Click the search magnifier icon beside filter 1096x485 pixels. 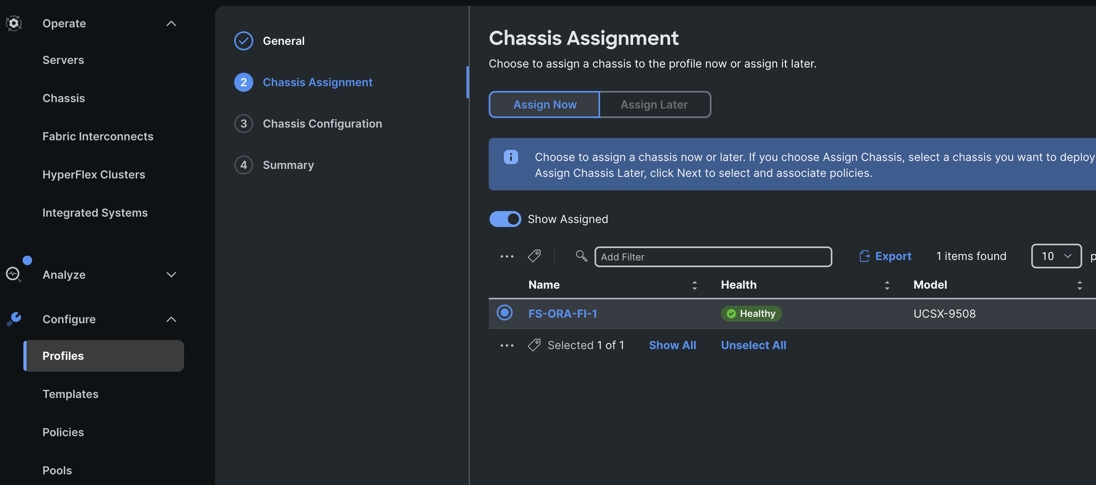(x=581, y=256)
